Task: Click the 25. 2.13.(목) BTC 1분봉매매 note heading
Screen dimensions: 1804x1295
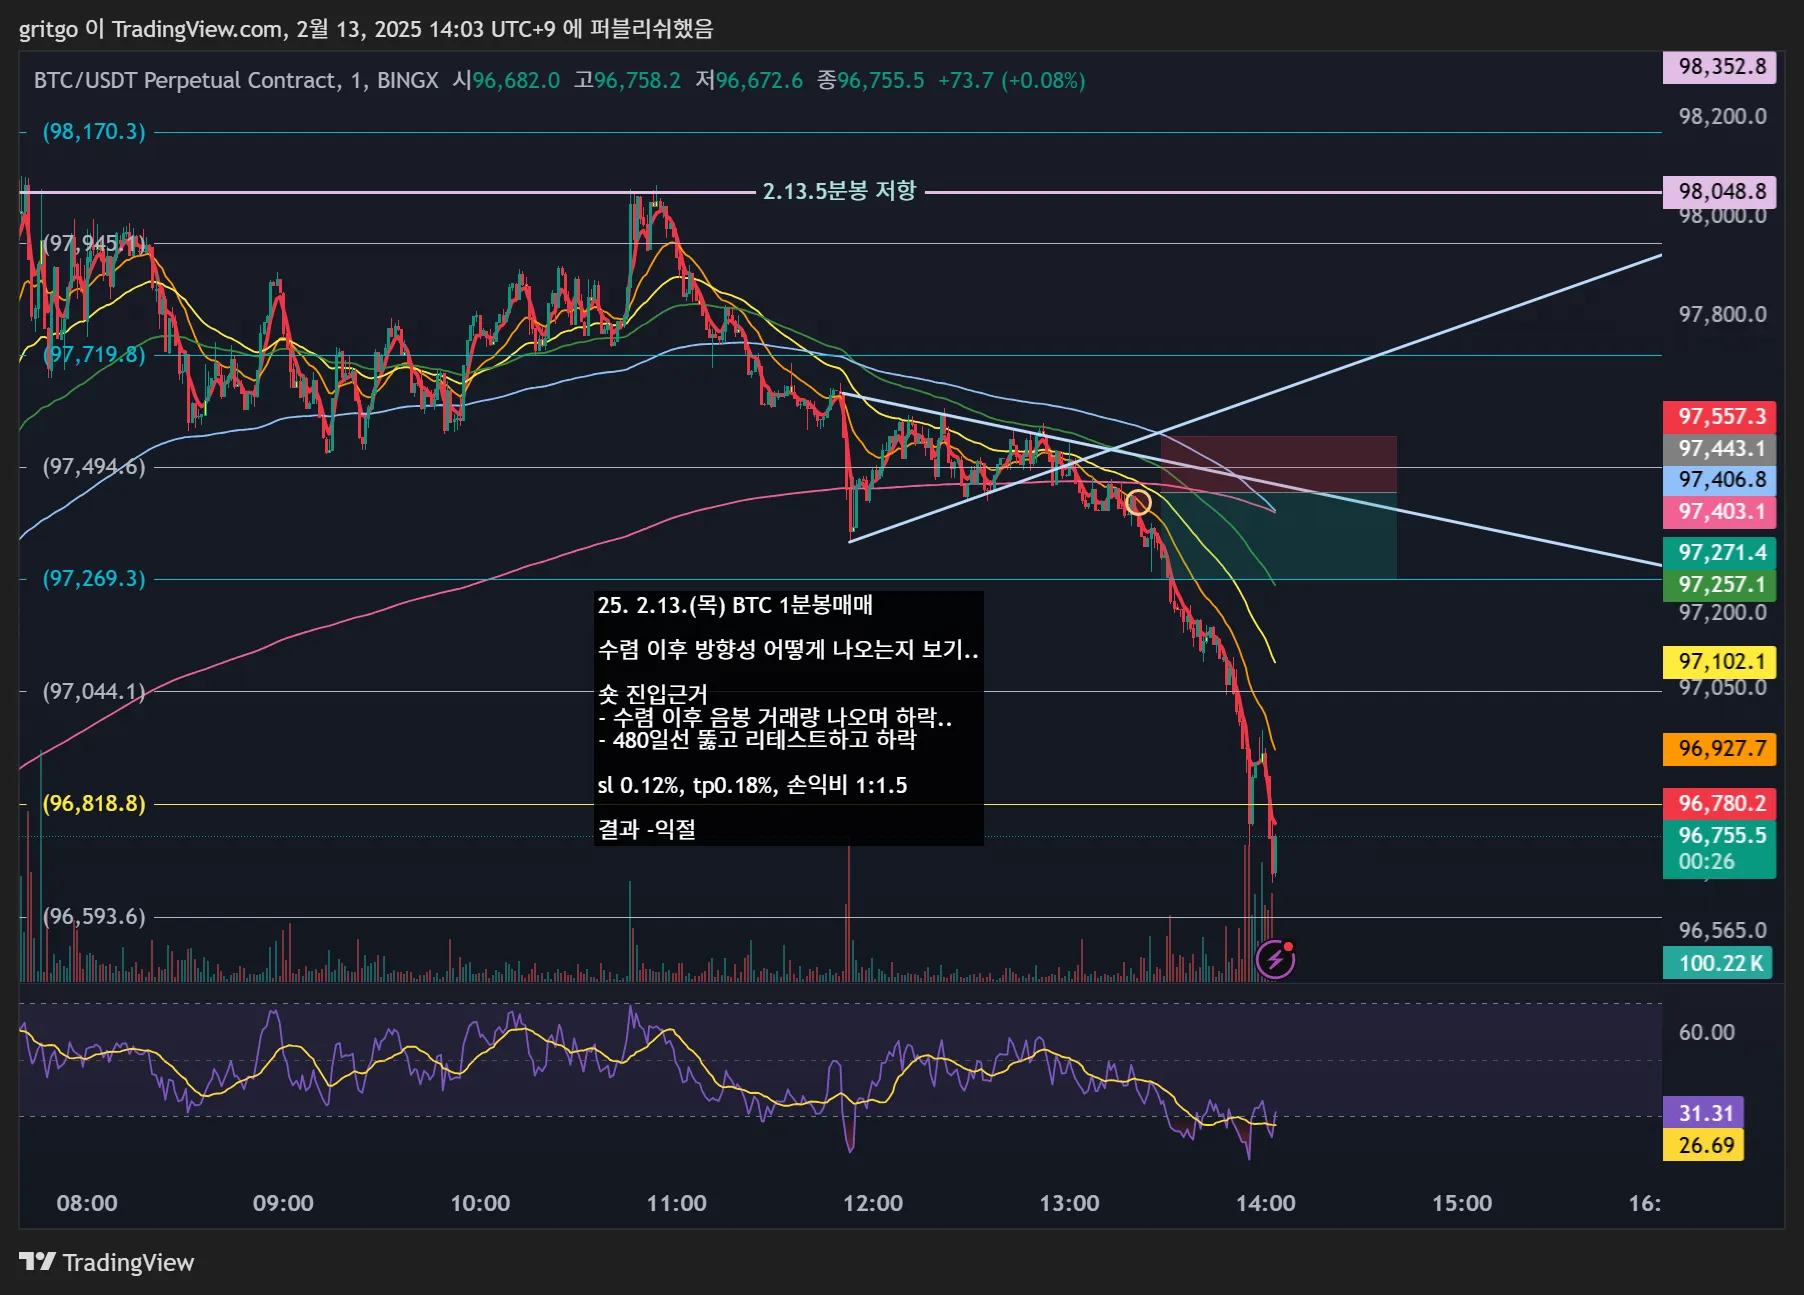Action: click(735, 605)
